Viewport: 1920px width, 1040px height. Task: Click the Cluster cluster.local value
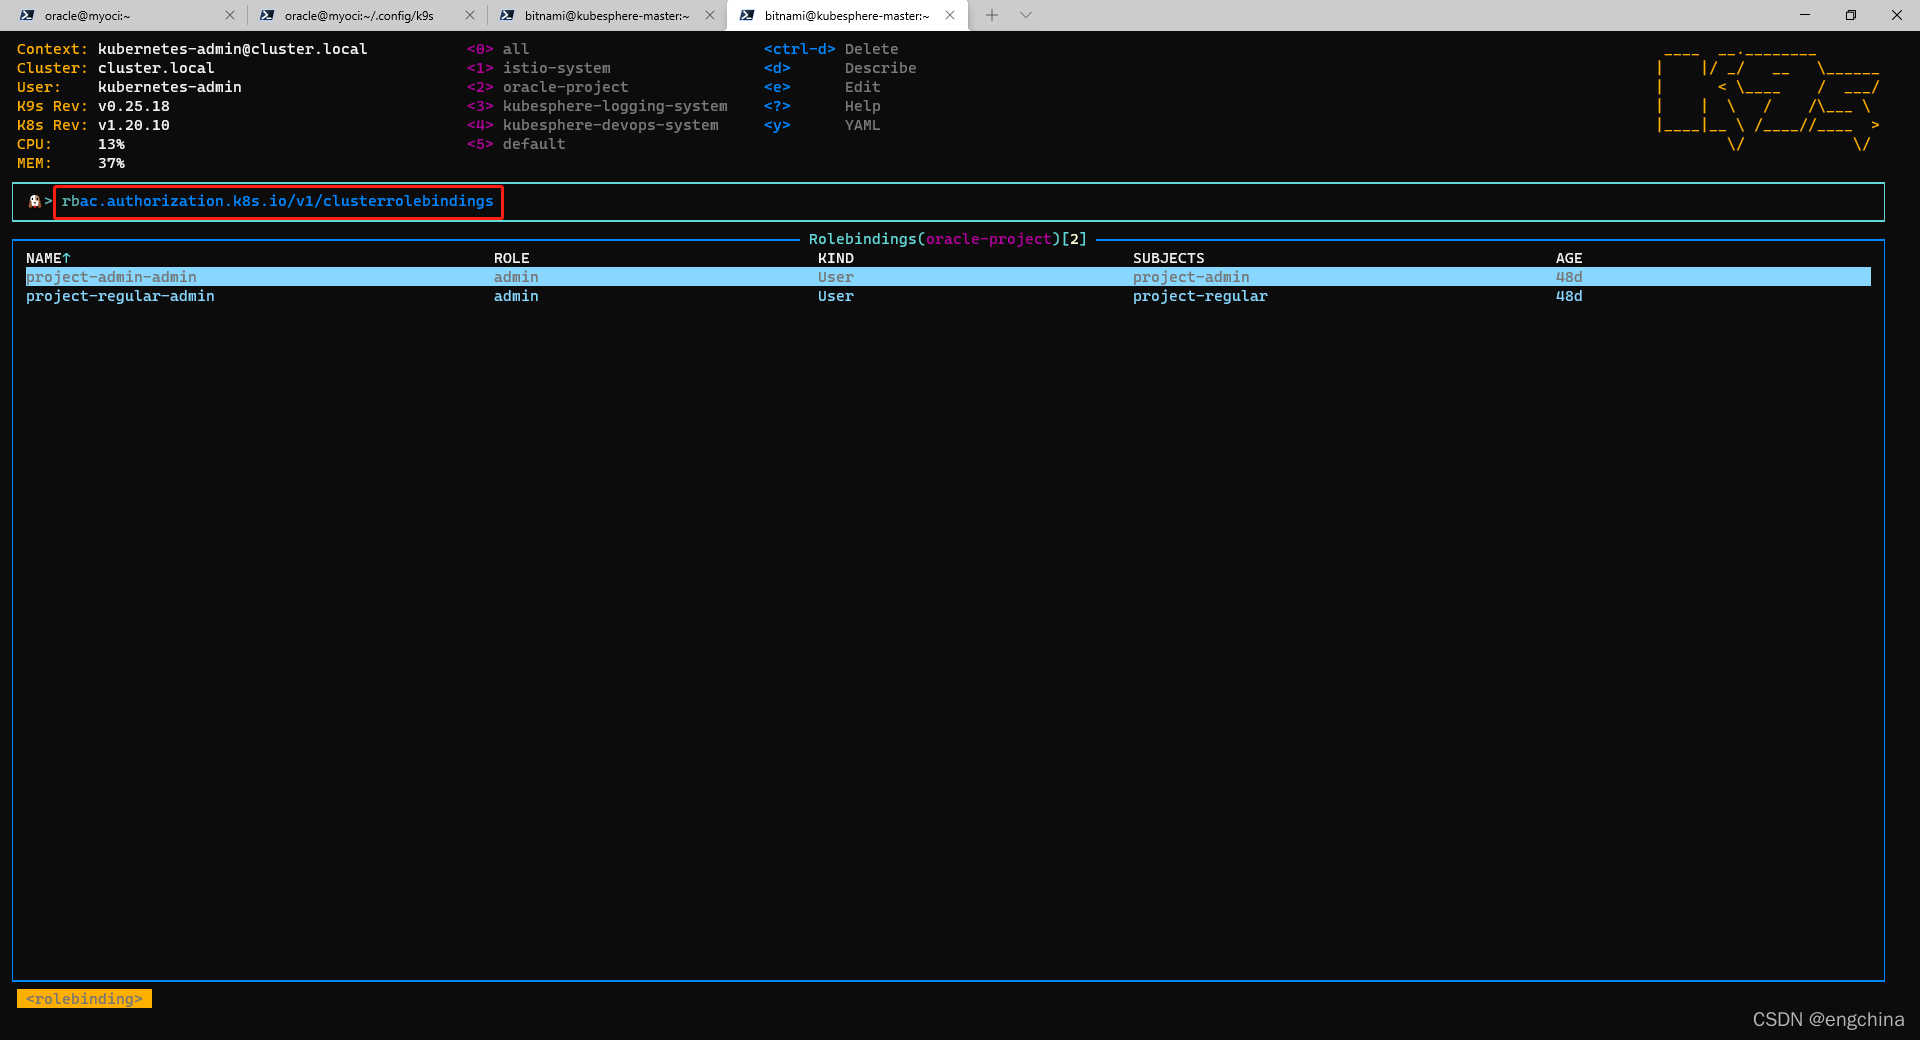155,68
